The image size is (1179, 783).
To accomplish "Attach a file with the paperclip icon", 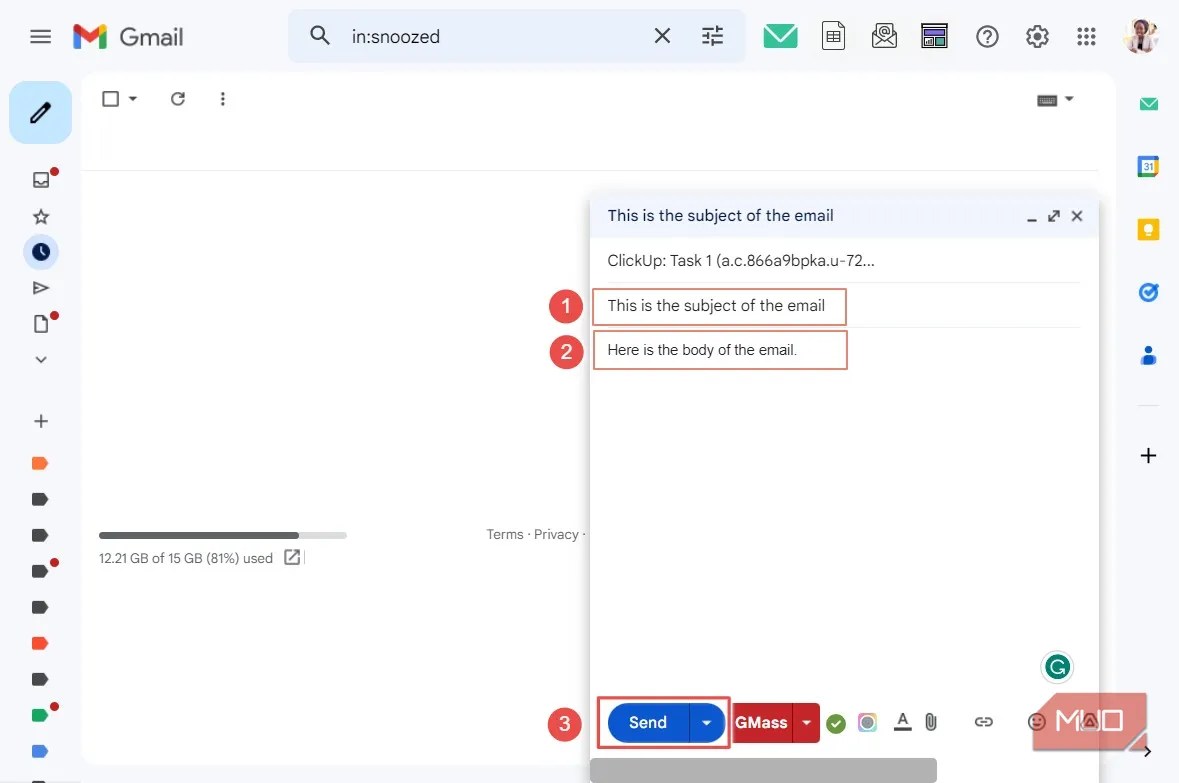I will tap(930, 722).
